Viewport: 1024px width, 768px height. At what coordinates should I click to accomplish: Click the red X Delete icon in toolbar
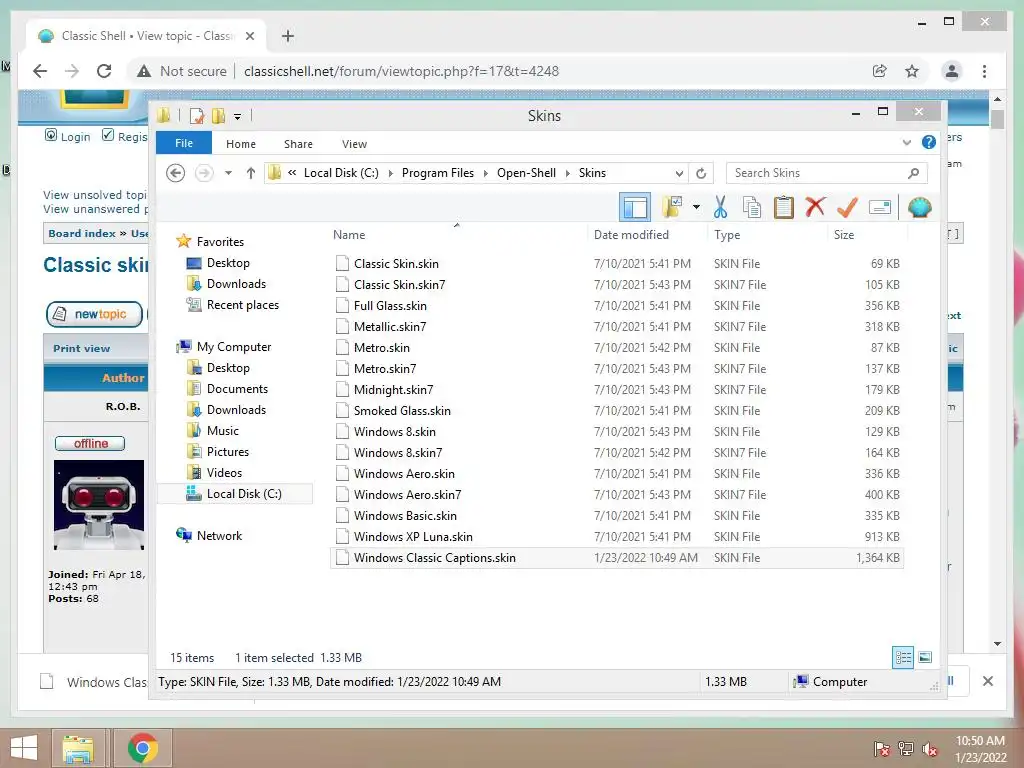tap(815, 208)
